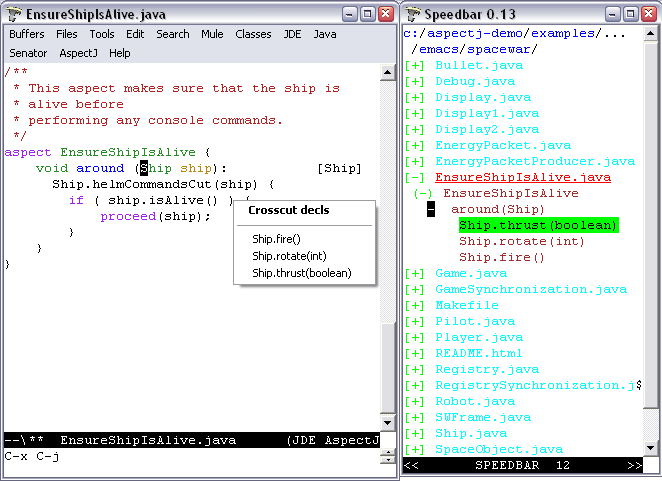The height and width of the screenshot is (481, 662).
Task: Expand the Game.java entry in speedbar
Action: 415,274
